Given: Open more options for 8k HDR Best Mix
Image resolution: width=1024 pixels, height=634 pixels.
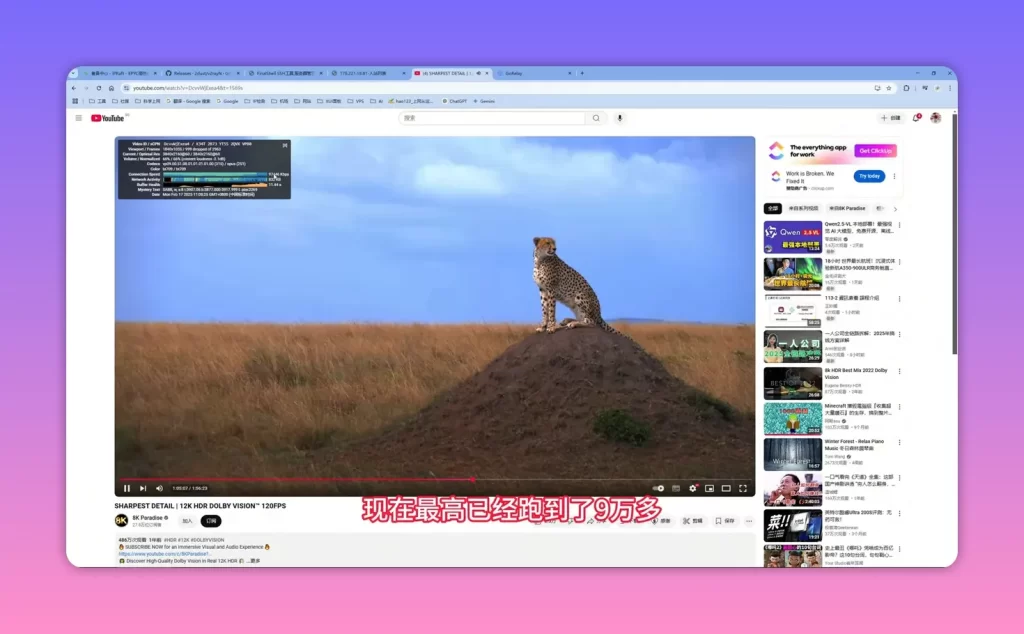Looking at the screenshot, I should coord(899,372).
